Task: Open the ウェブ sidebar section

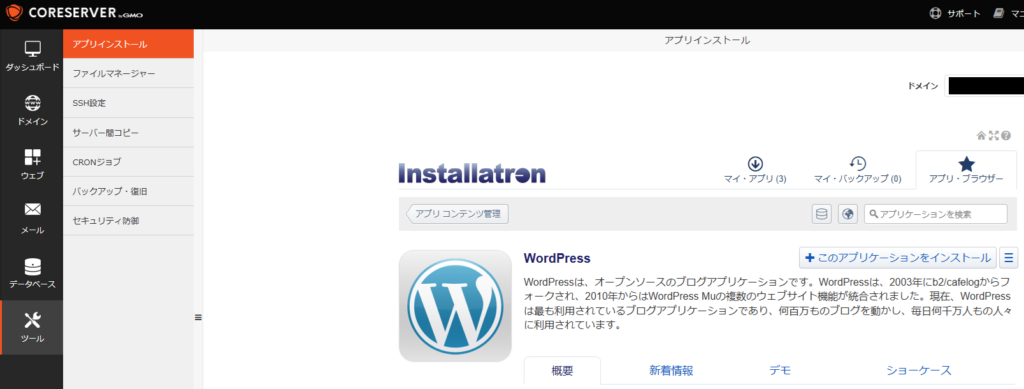Action: tap(31, 164)
